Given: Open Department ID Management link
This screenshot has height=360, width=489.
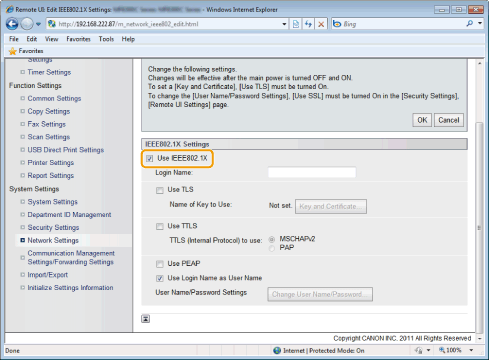Looking at the screenshot, I should coord(69,214).
